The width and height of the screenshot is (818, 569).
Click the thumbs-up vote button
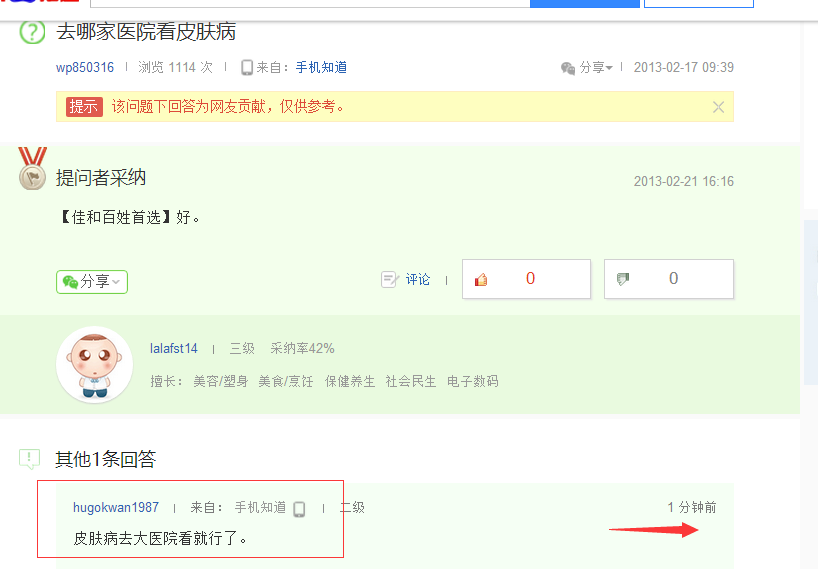pos(526,279)
